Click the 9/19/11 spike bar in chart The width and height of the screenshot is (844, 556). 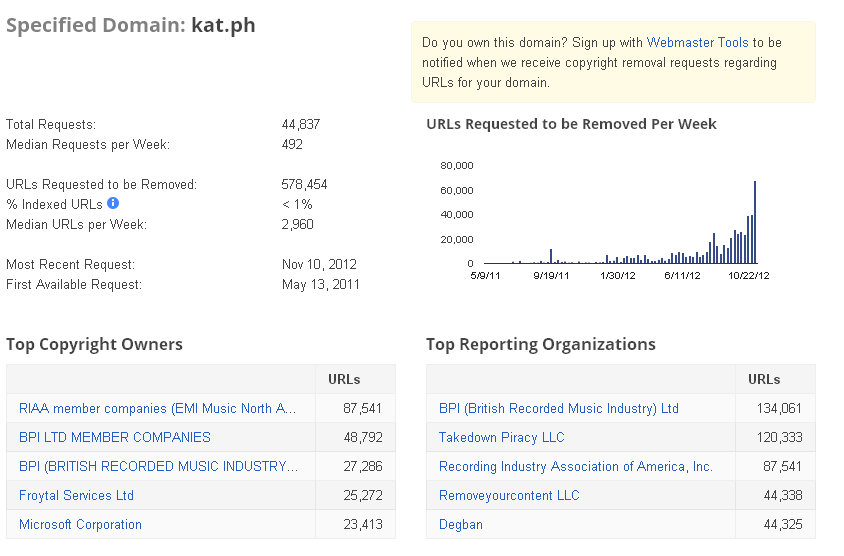[x=551, y=256]
